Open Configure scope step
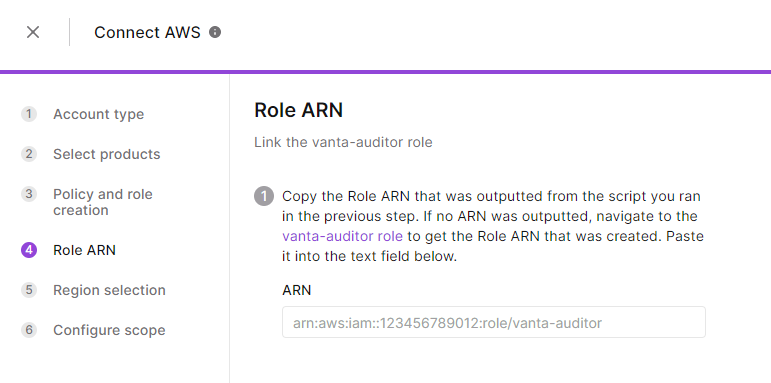 [x=109, y=330]
